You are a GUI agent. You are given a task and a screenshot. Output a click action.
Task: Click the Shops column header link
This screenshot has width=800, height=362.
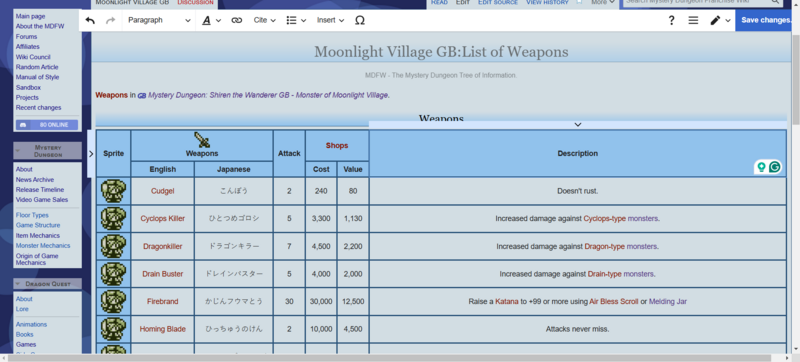pyautogui.click(x=337, y=145)
